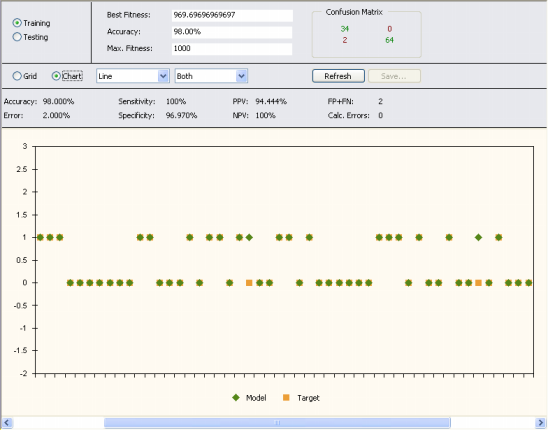Click true negative count 64 in confusion matrix
The height and width of the screenshot is (430, 548).
[389, 40]
